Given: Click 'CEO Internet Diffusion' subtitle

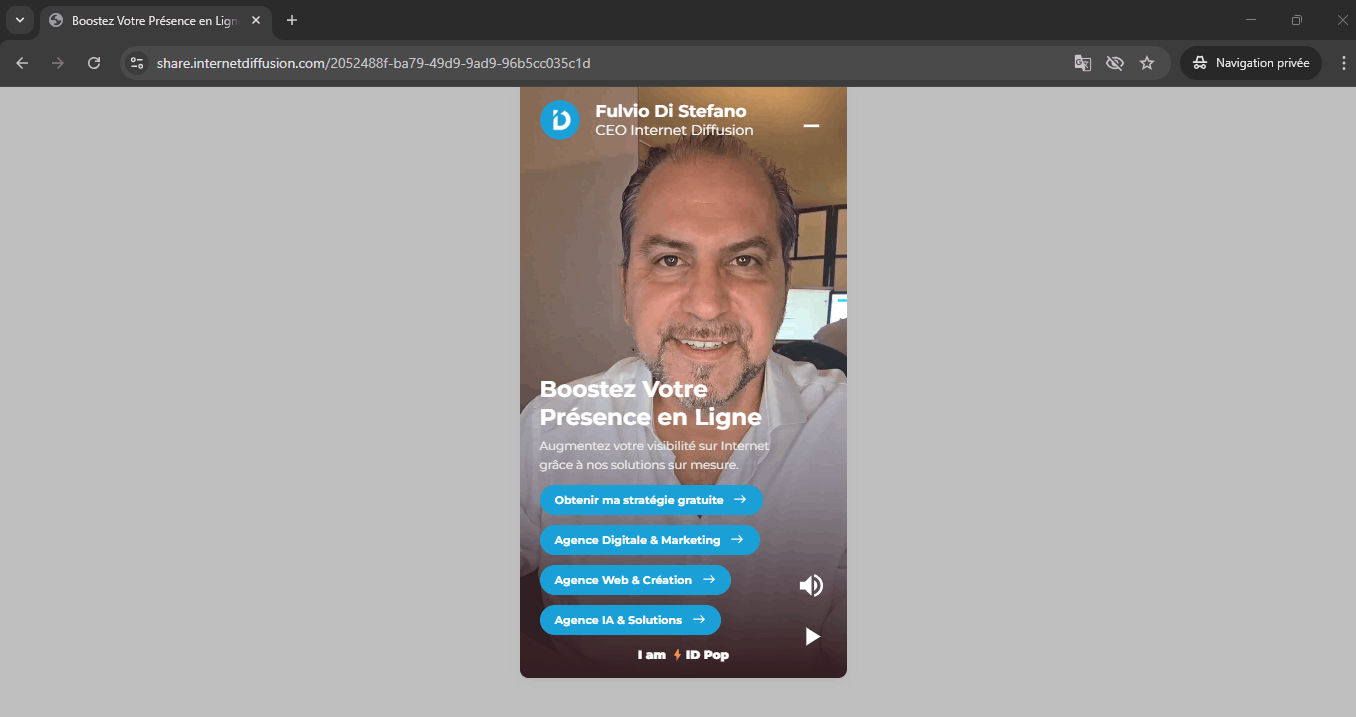Looking at the screenshot, I should 674,130.
